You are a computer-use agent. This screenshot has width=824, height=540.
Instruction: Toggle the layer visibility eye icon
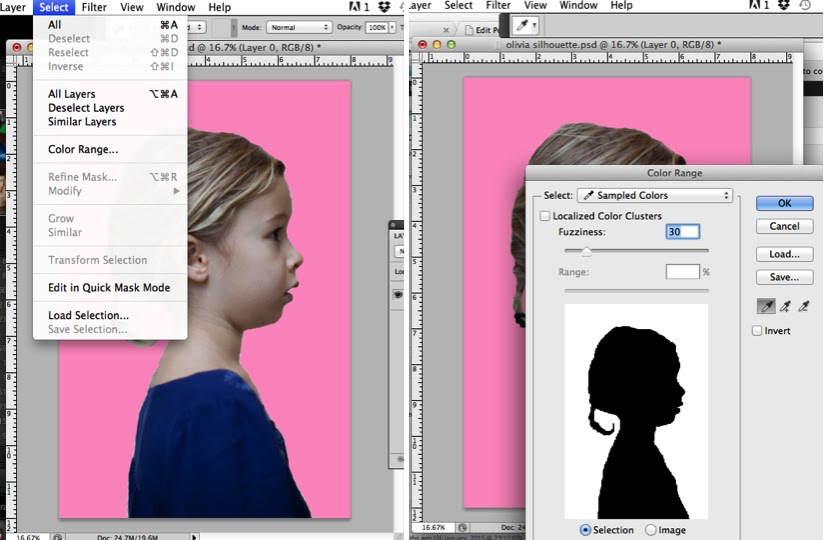point(397,295)
